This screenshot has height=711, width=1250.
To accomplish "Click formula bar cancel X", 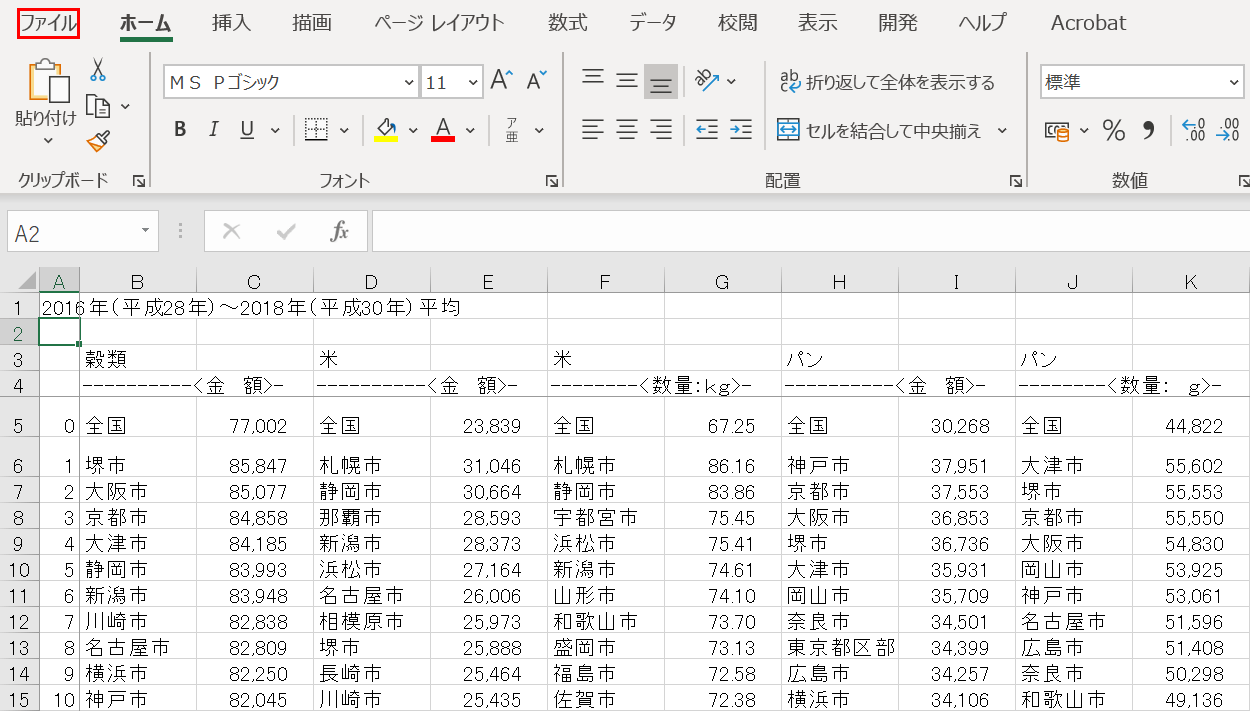I will tap(231, 232).
